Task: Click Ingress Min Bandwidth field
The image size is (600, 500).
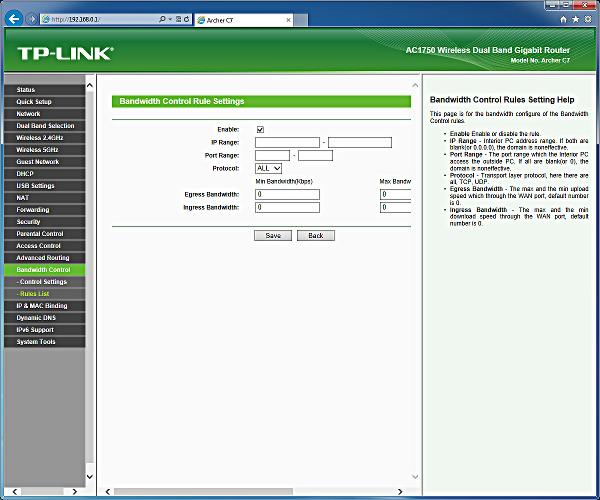Action: pyautogui.click(x=287, y=207)
